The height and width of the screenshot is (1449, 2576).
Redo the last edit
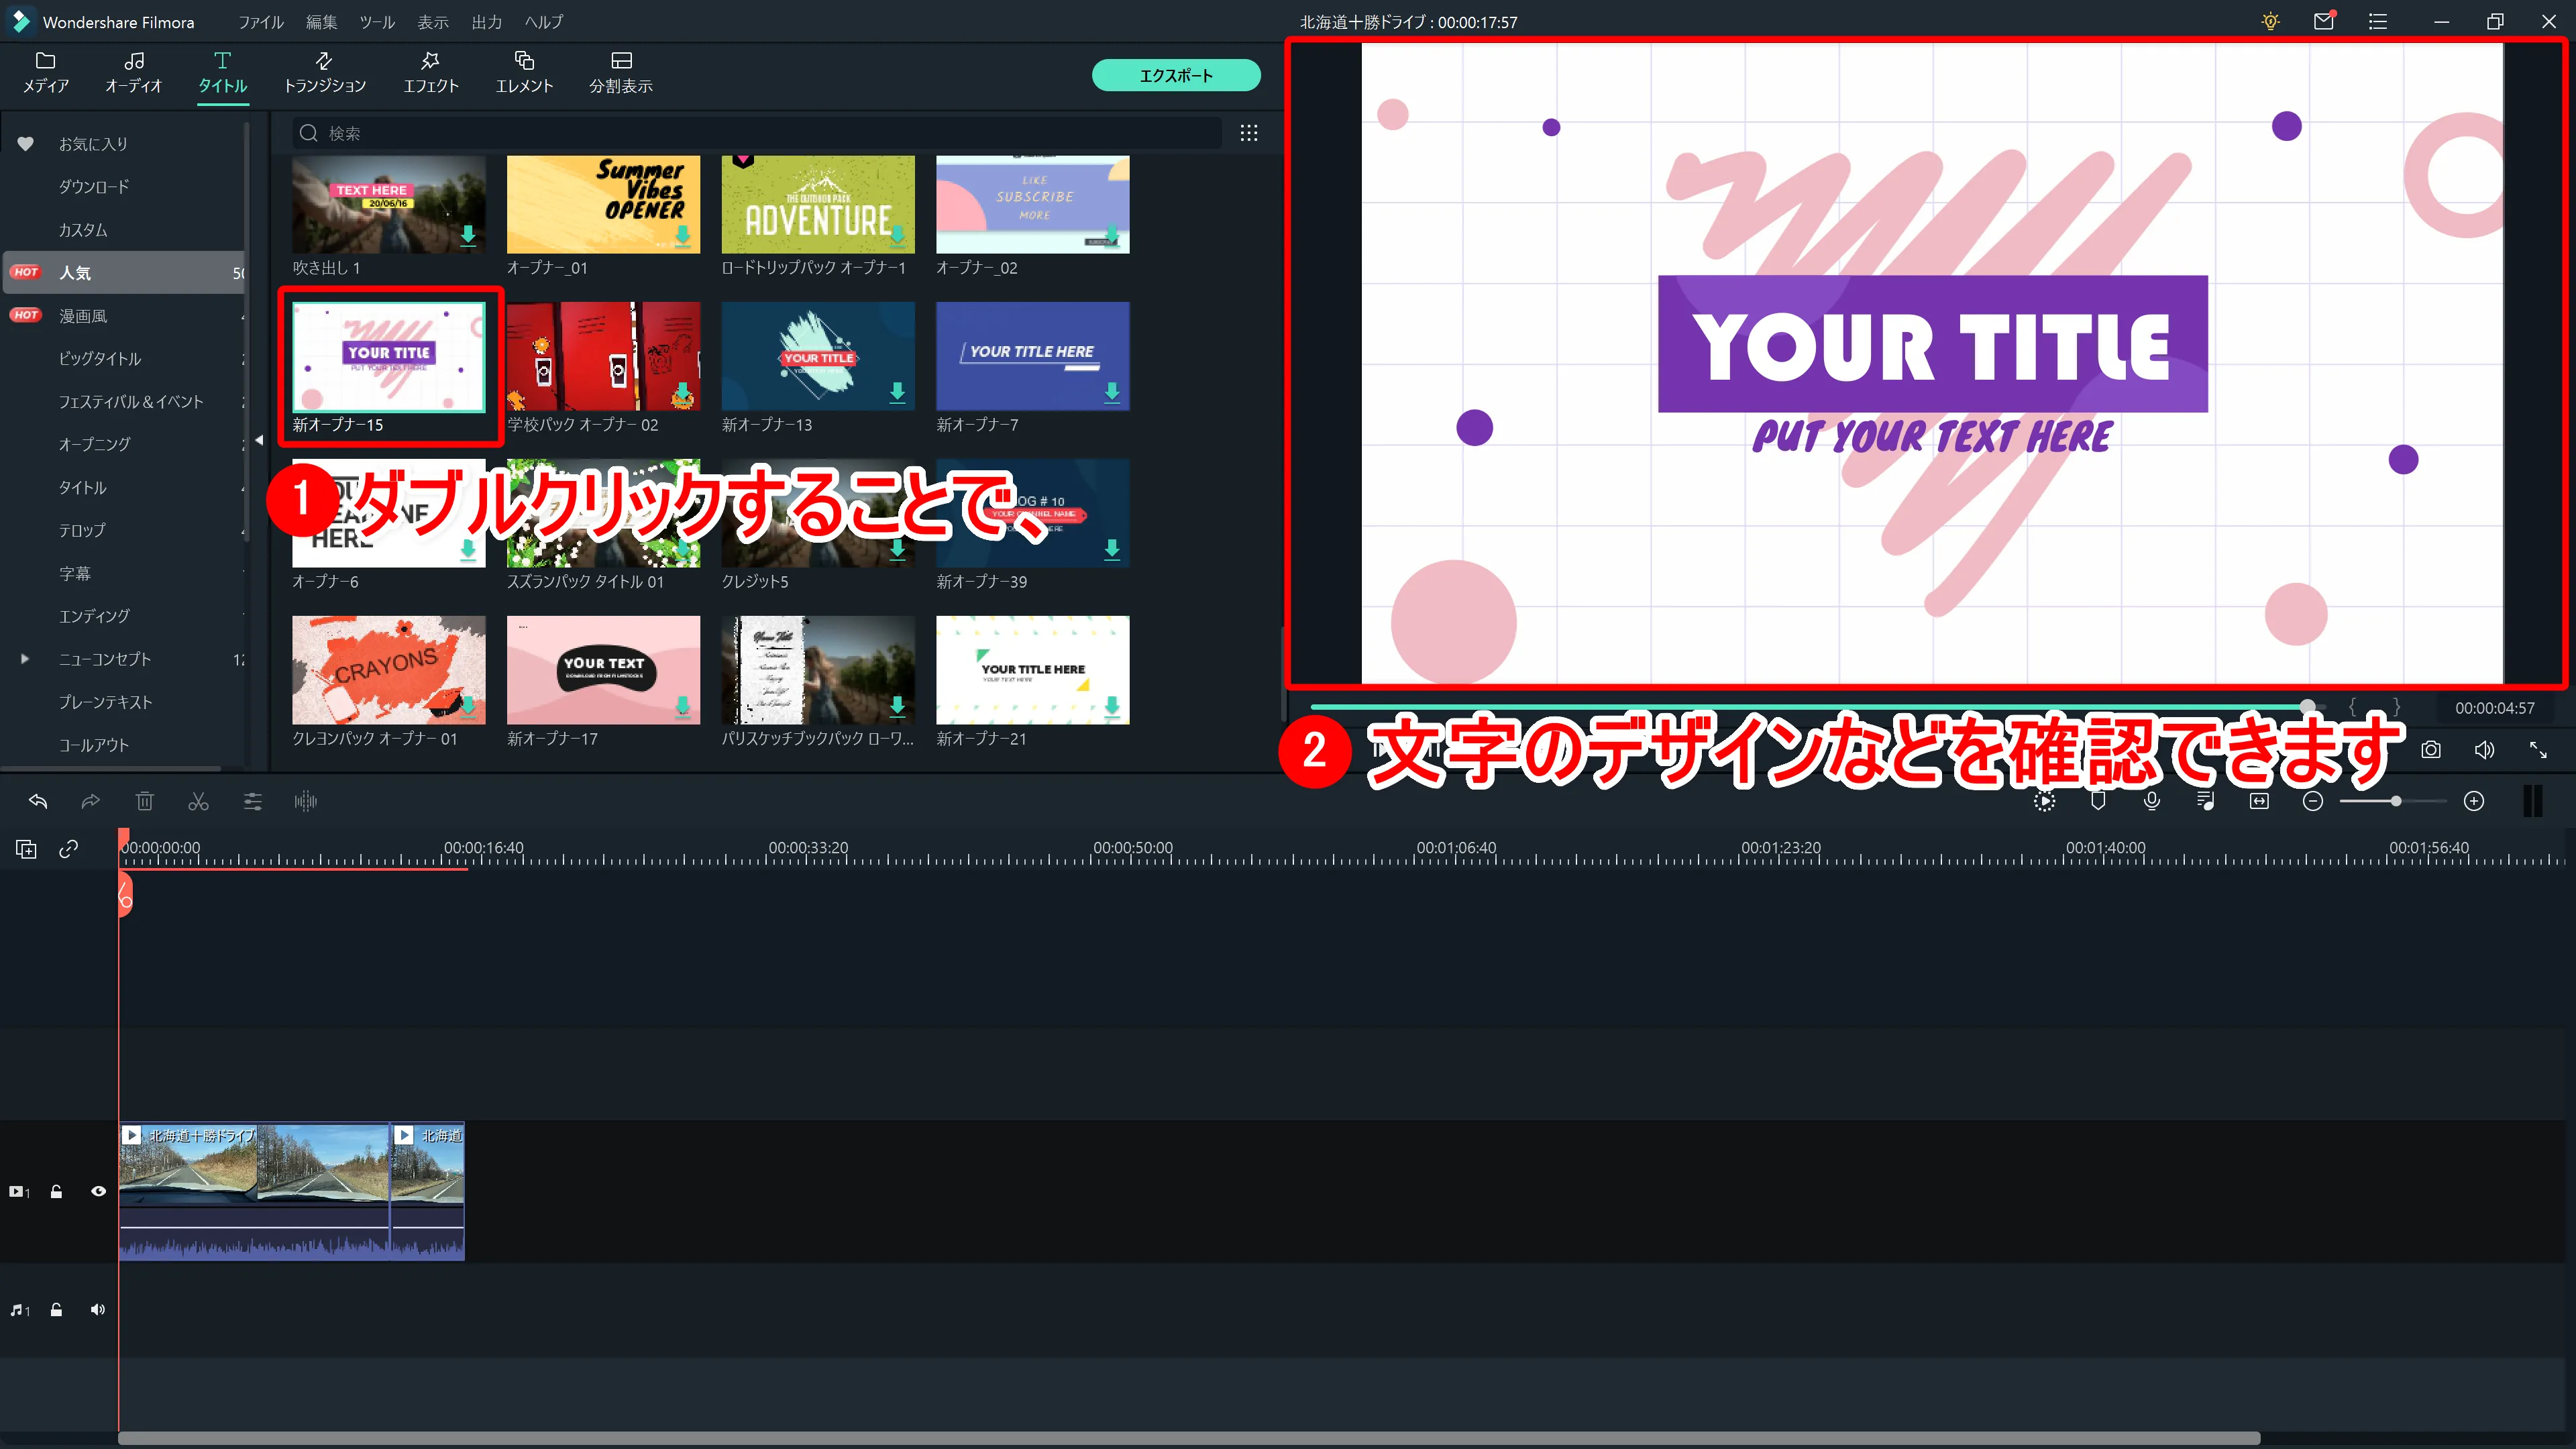tap(91, 801)
